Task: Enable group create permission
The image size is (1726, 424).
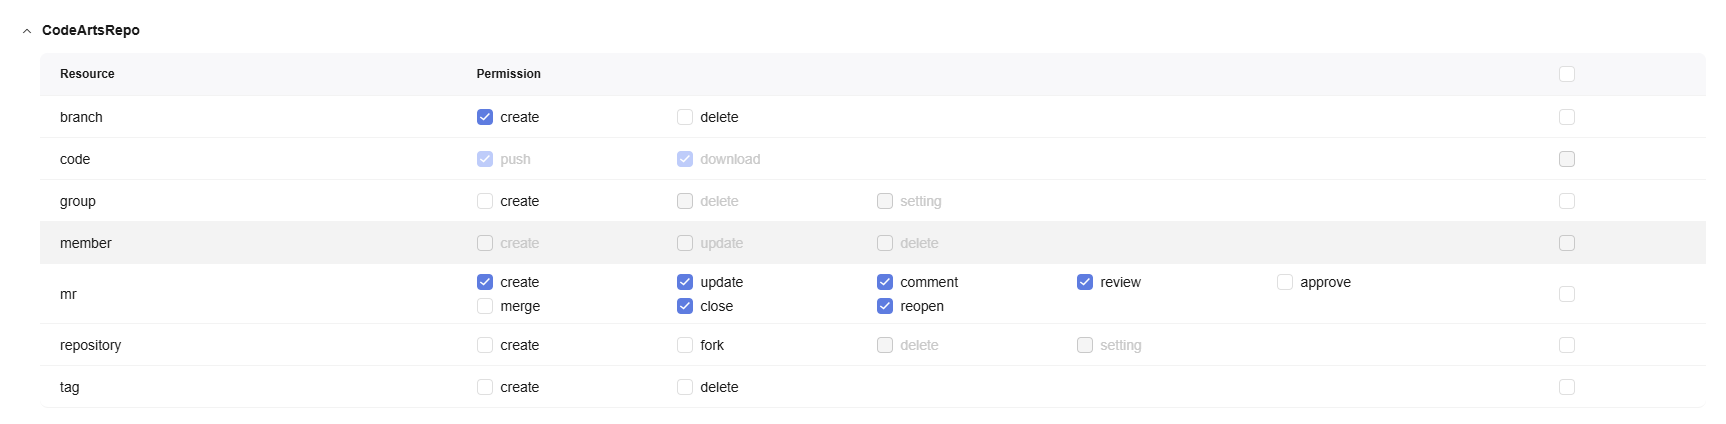Action: 485,201
